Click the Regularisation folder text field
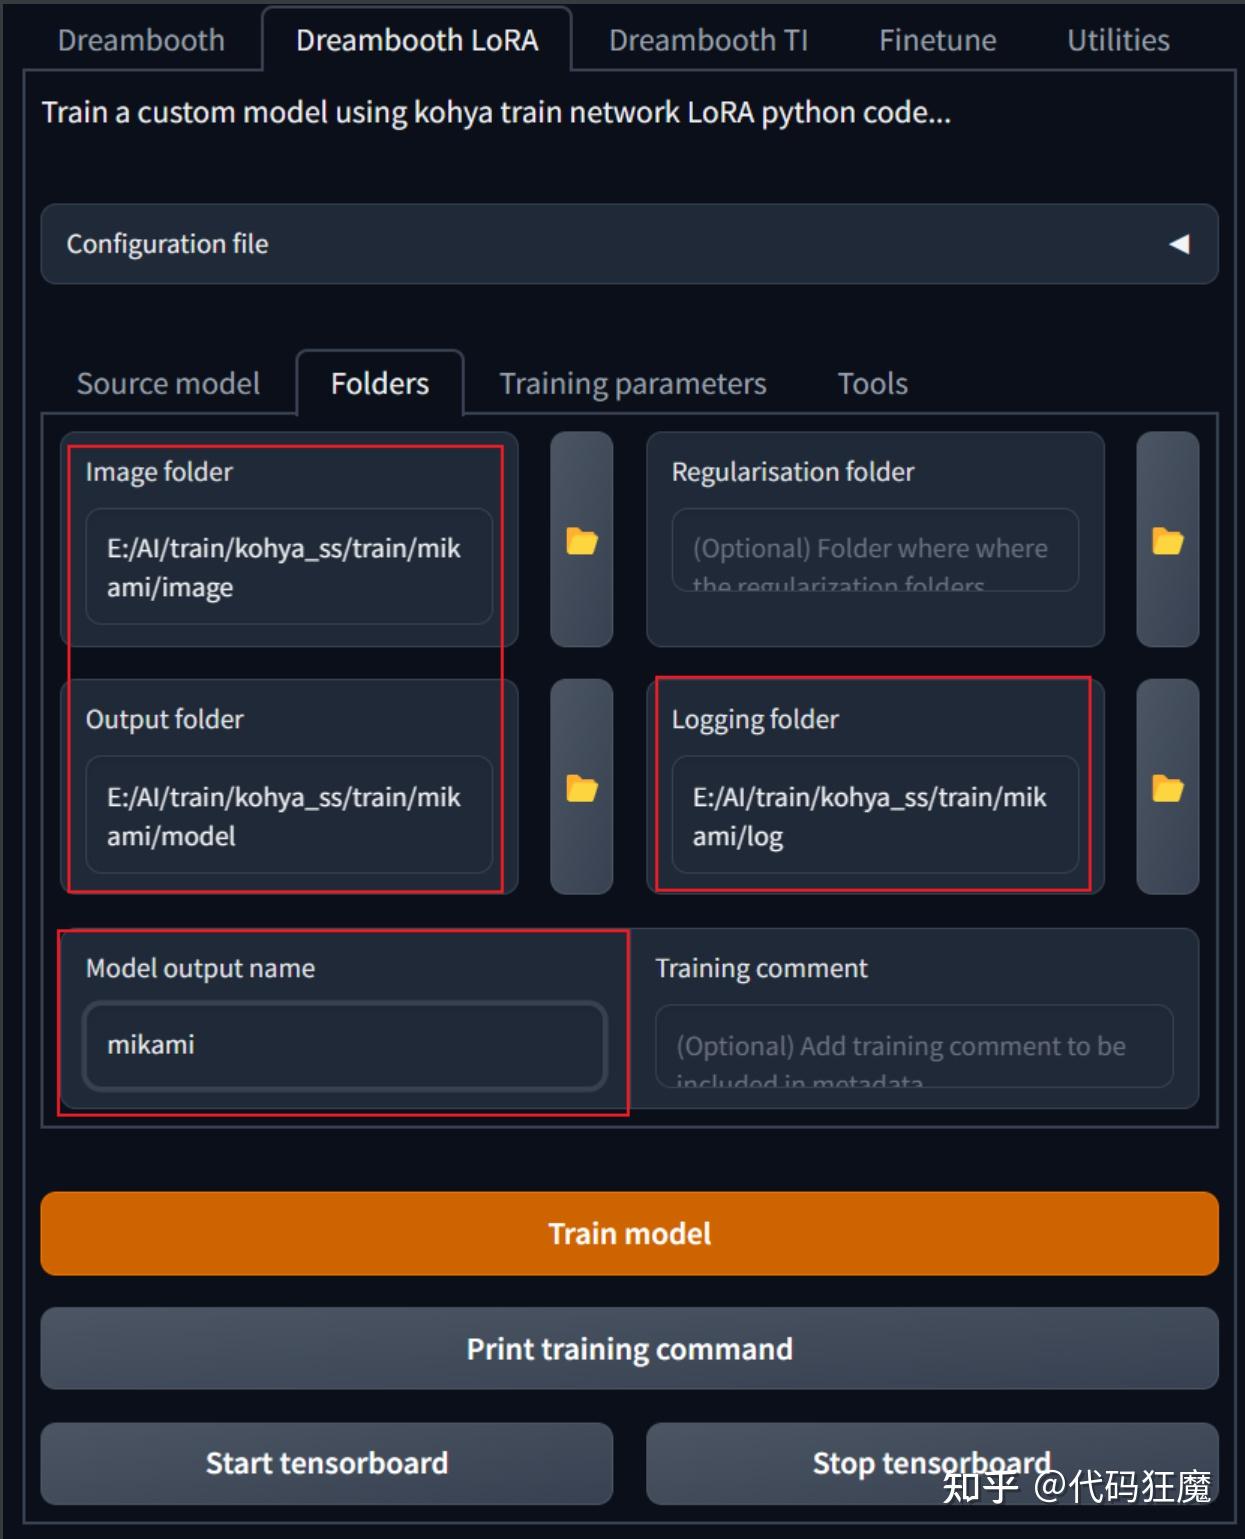Image resolution: width=1245 pixels, height=1539 pixels. (x=875, y=550)
